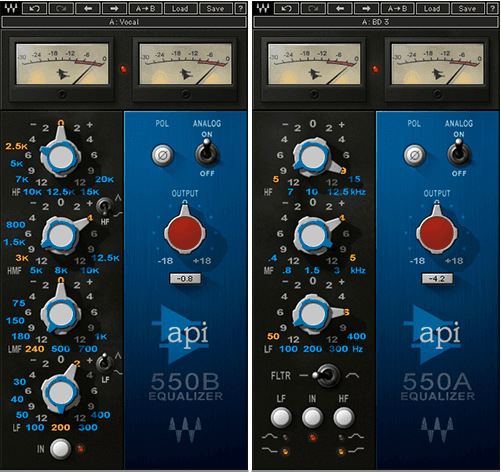Click the left VU meter on 550B
Viewport: 501px width, 472px height.
[62, 63]
